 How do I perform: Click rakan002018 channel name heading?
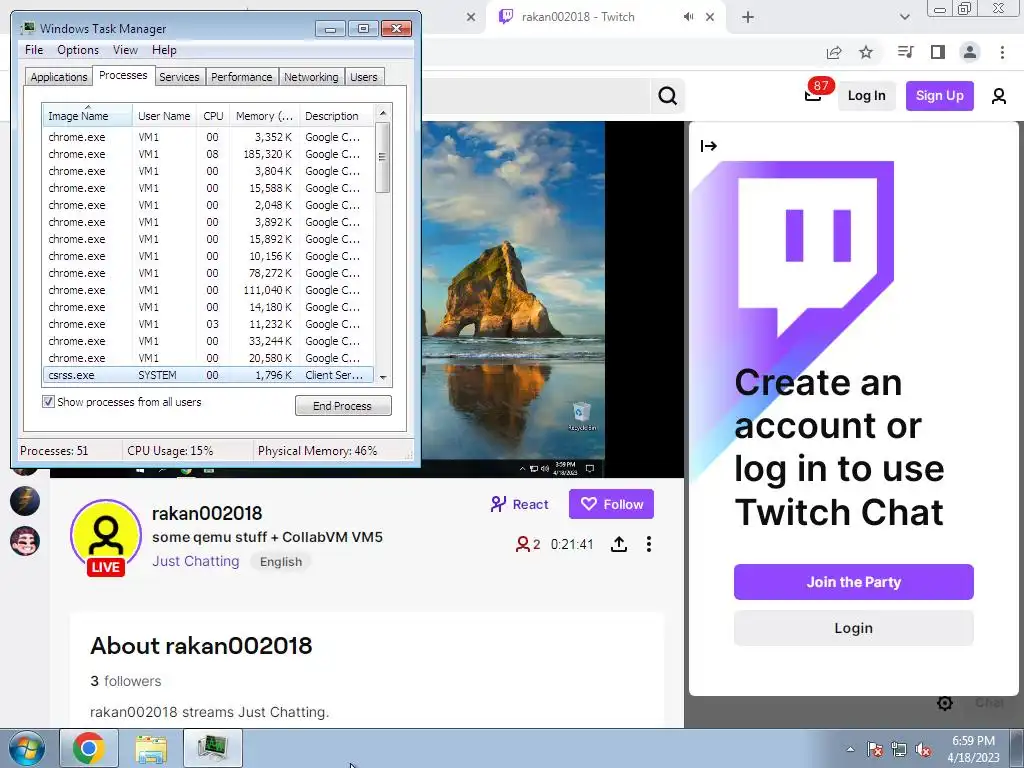click(207, 513)
